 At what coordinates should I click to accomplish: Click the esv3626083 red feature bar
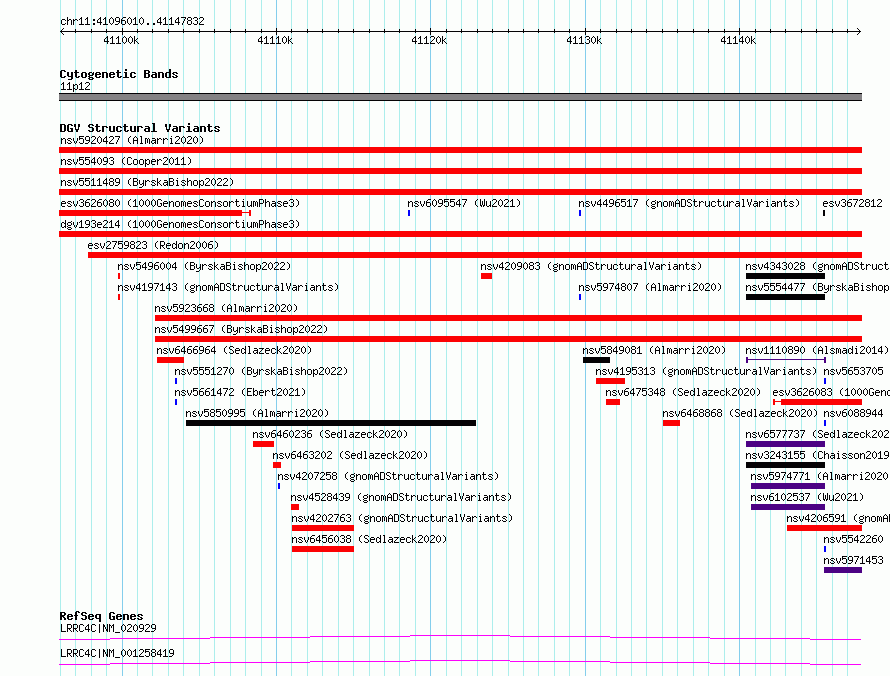[x=818, y=402]
